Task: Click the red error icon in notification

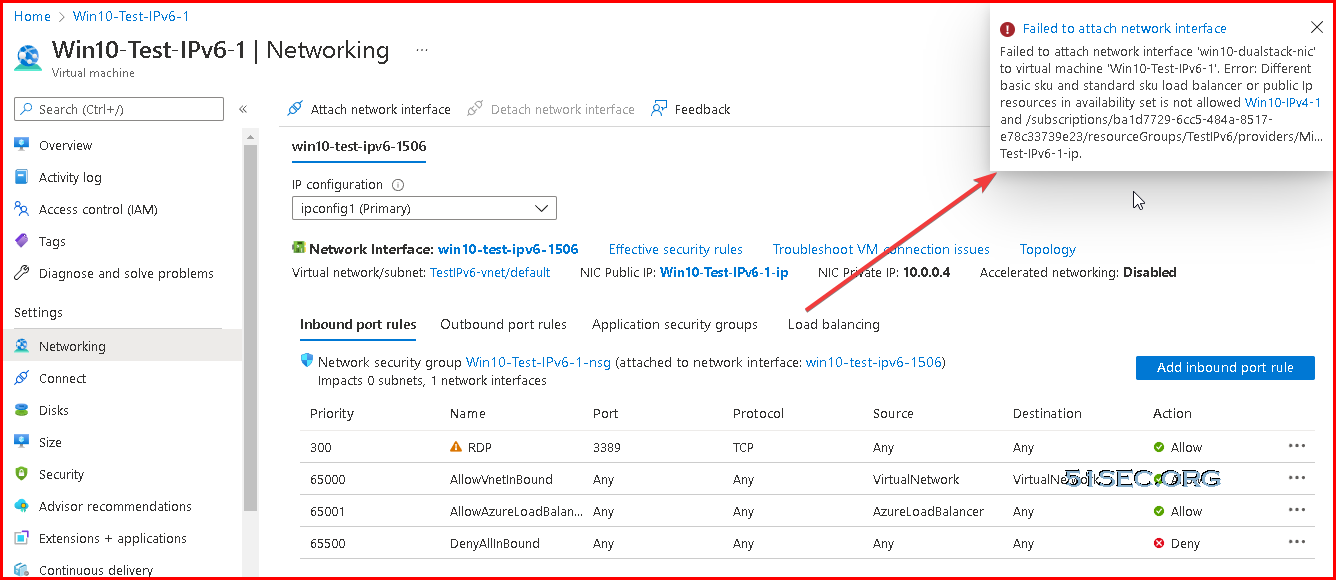Action: (x=1008, y=29)
